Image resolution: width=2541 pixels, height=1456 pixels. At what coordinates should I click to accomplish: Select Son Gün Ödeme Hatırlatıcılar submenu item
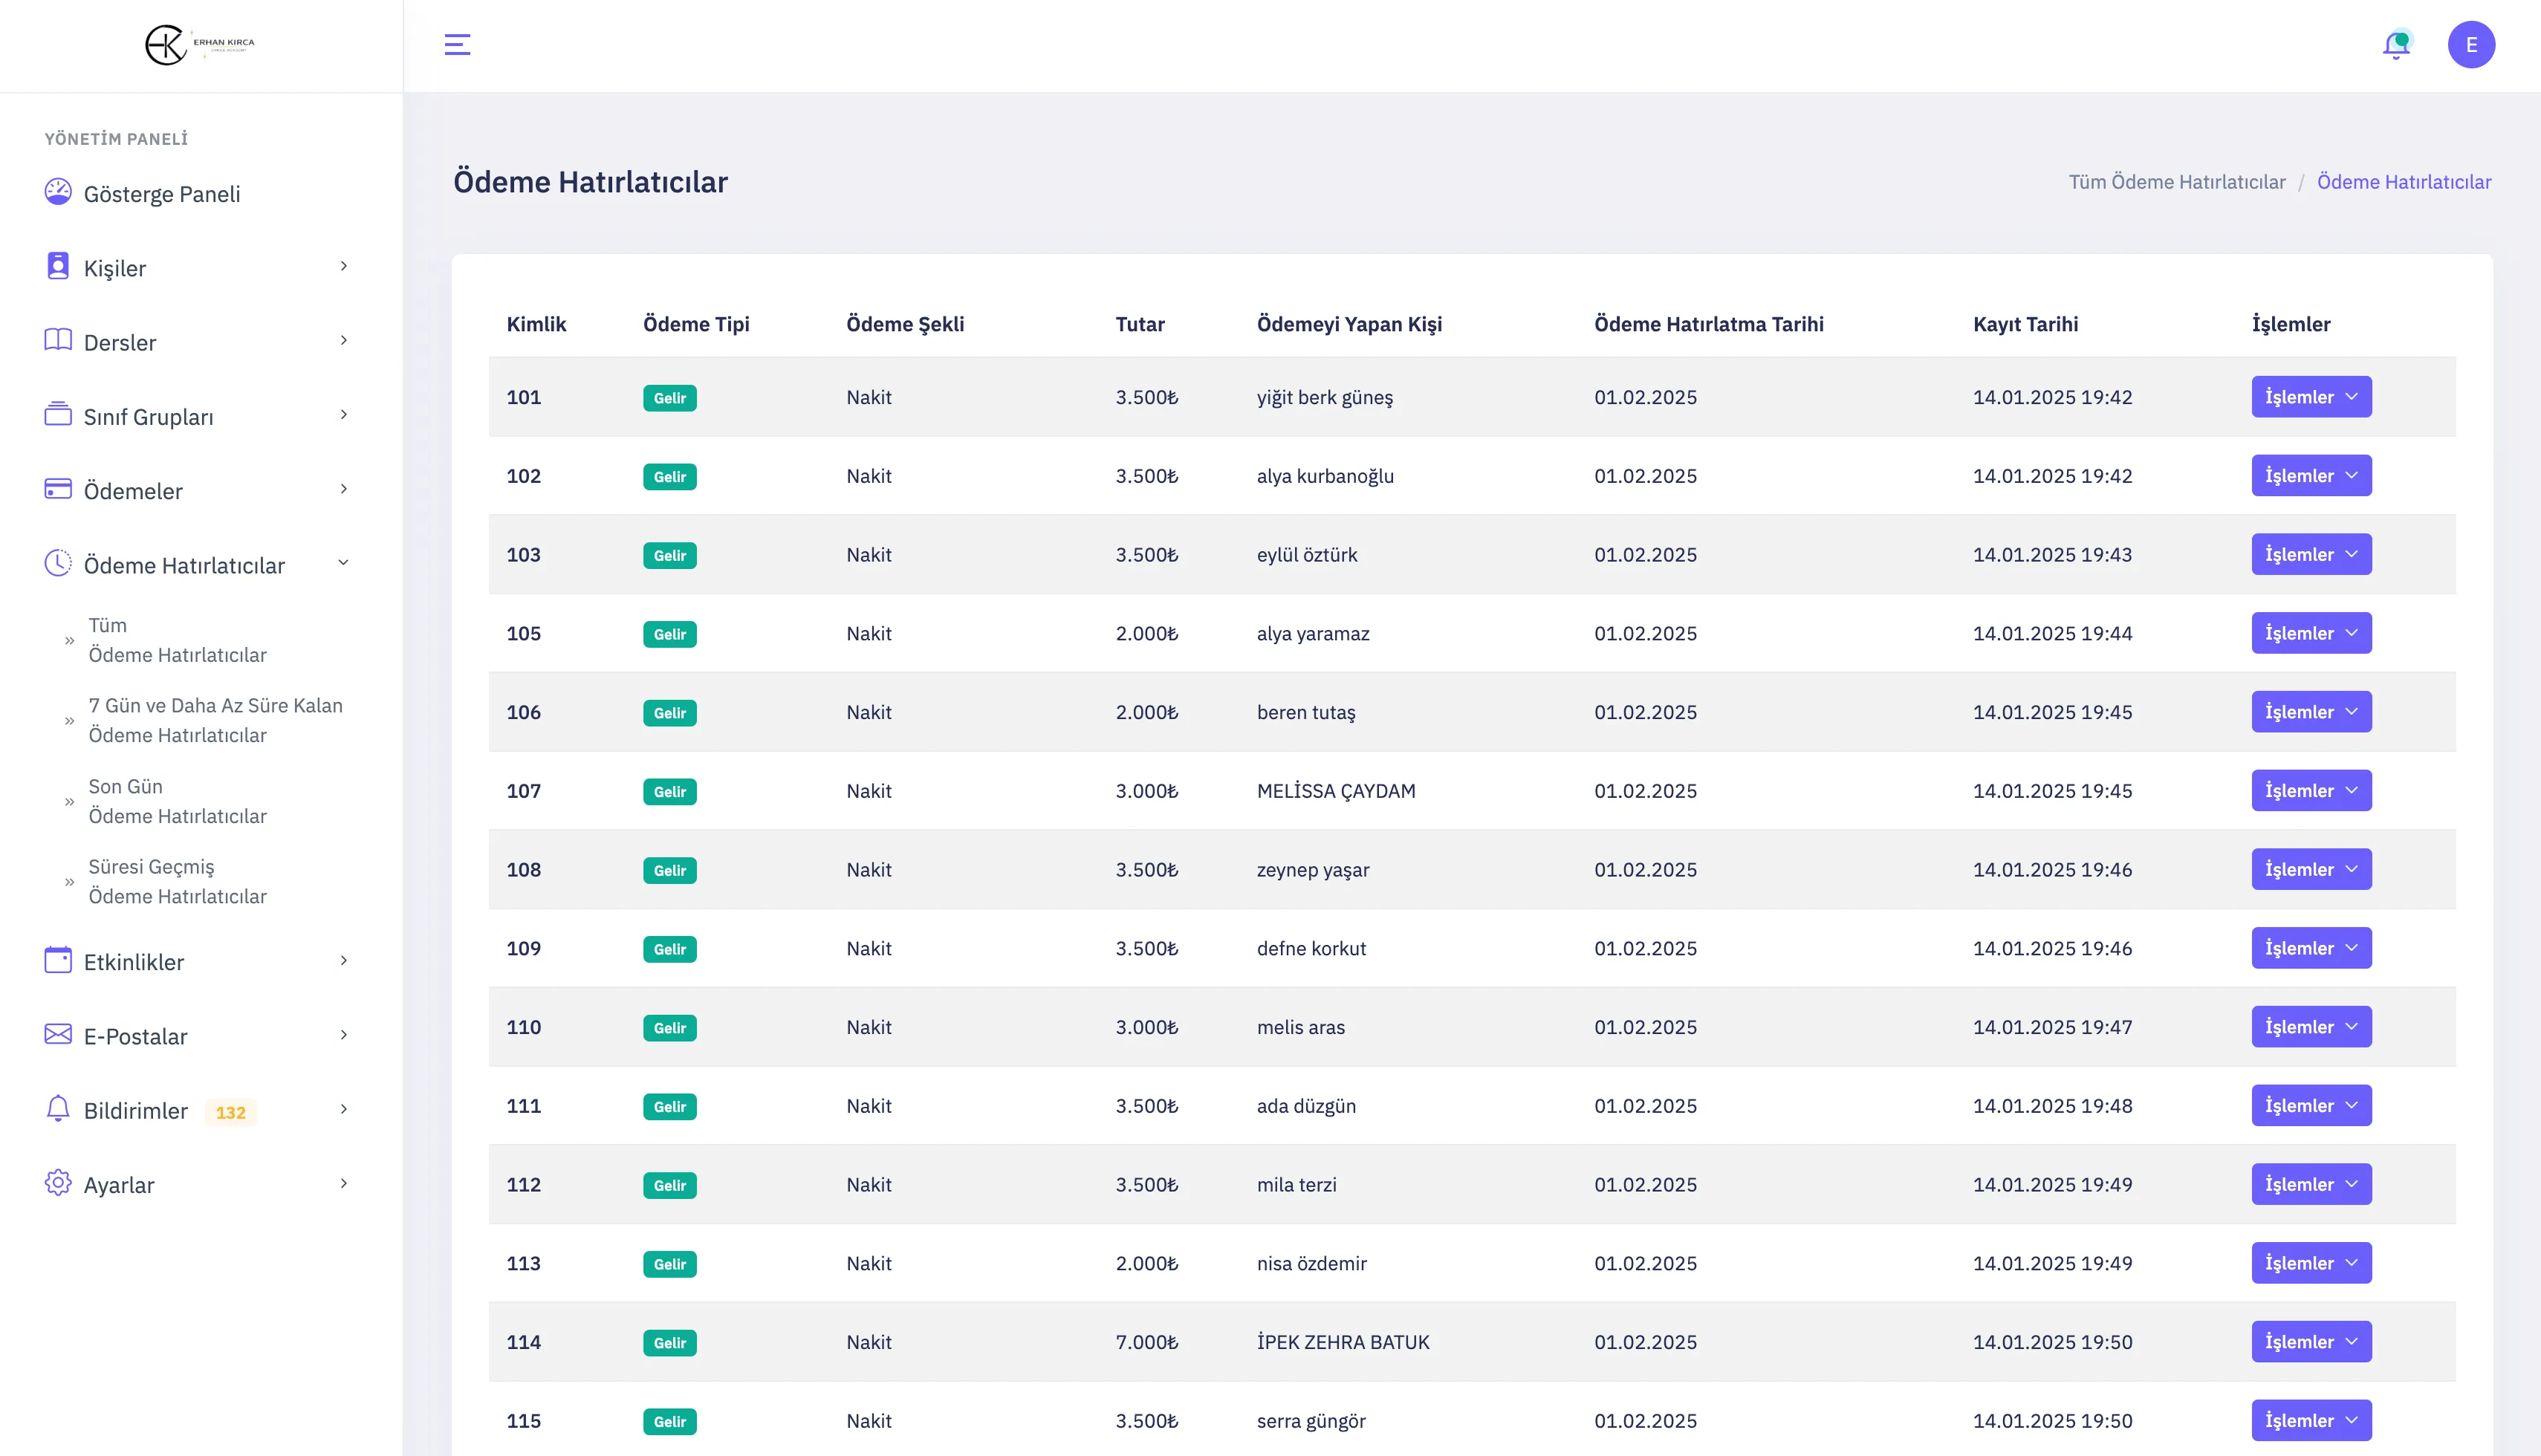click(177, 801)
